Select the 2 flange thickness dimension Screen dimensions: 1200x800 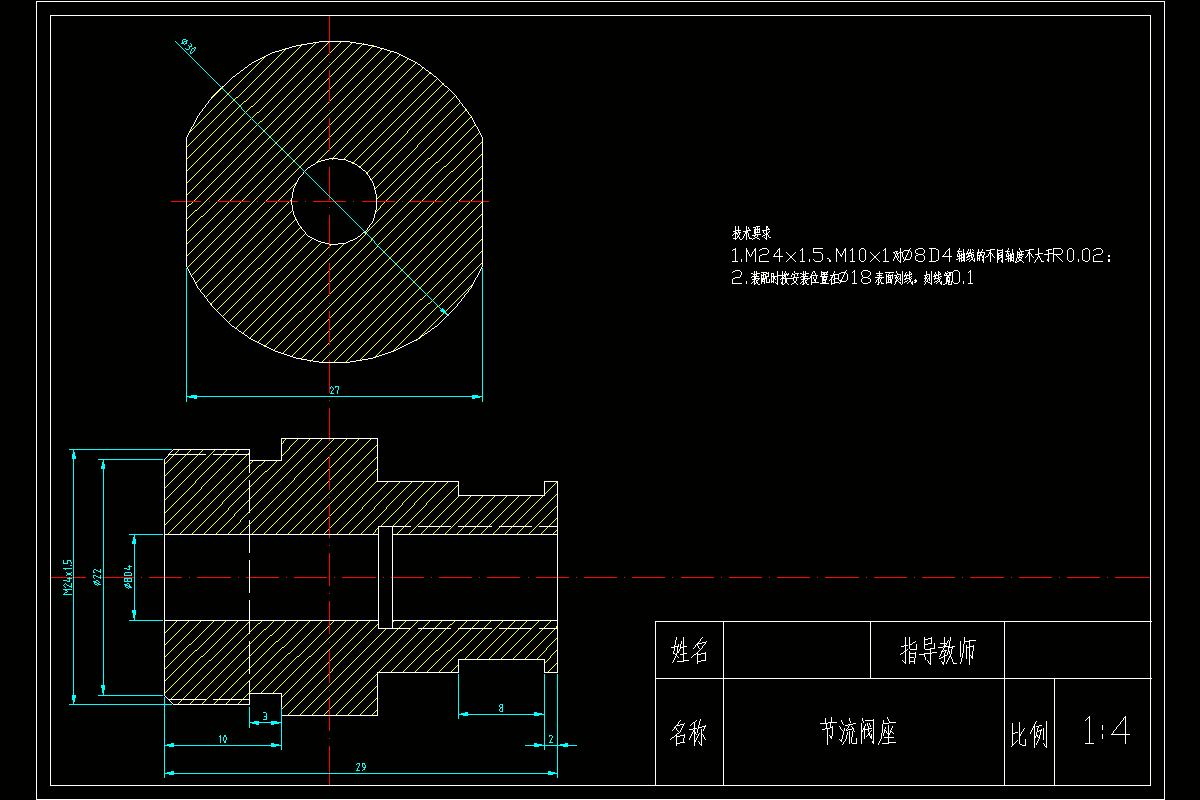[551, 738]
